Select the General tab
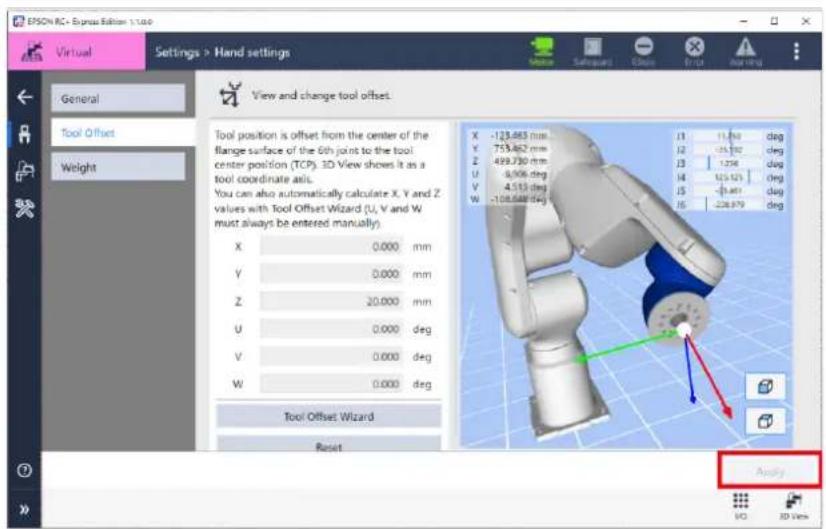 tap(118, 99)
